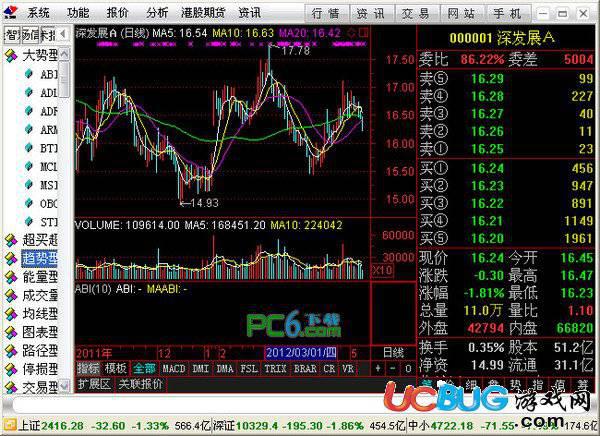Screen dimensions: 600x436
Task: Click the 资讯 button beside 行情
Action: (x=371, y=14)
